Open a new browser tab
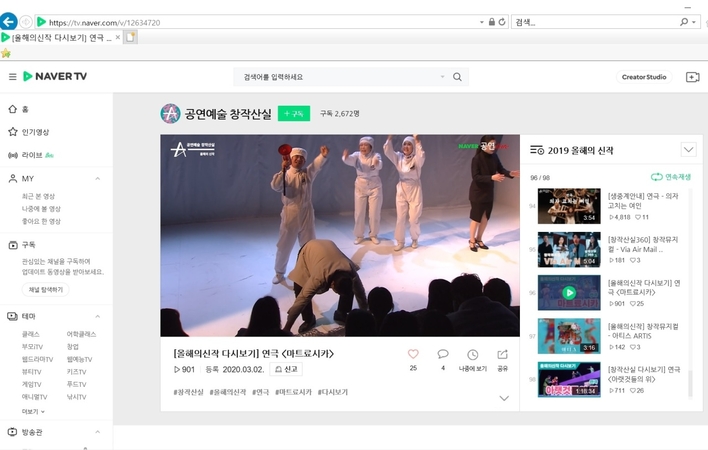The width and height of the screenshot is (708, 450). 130,37
